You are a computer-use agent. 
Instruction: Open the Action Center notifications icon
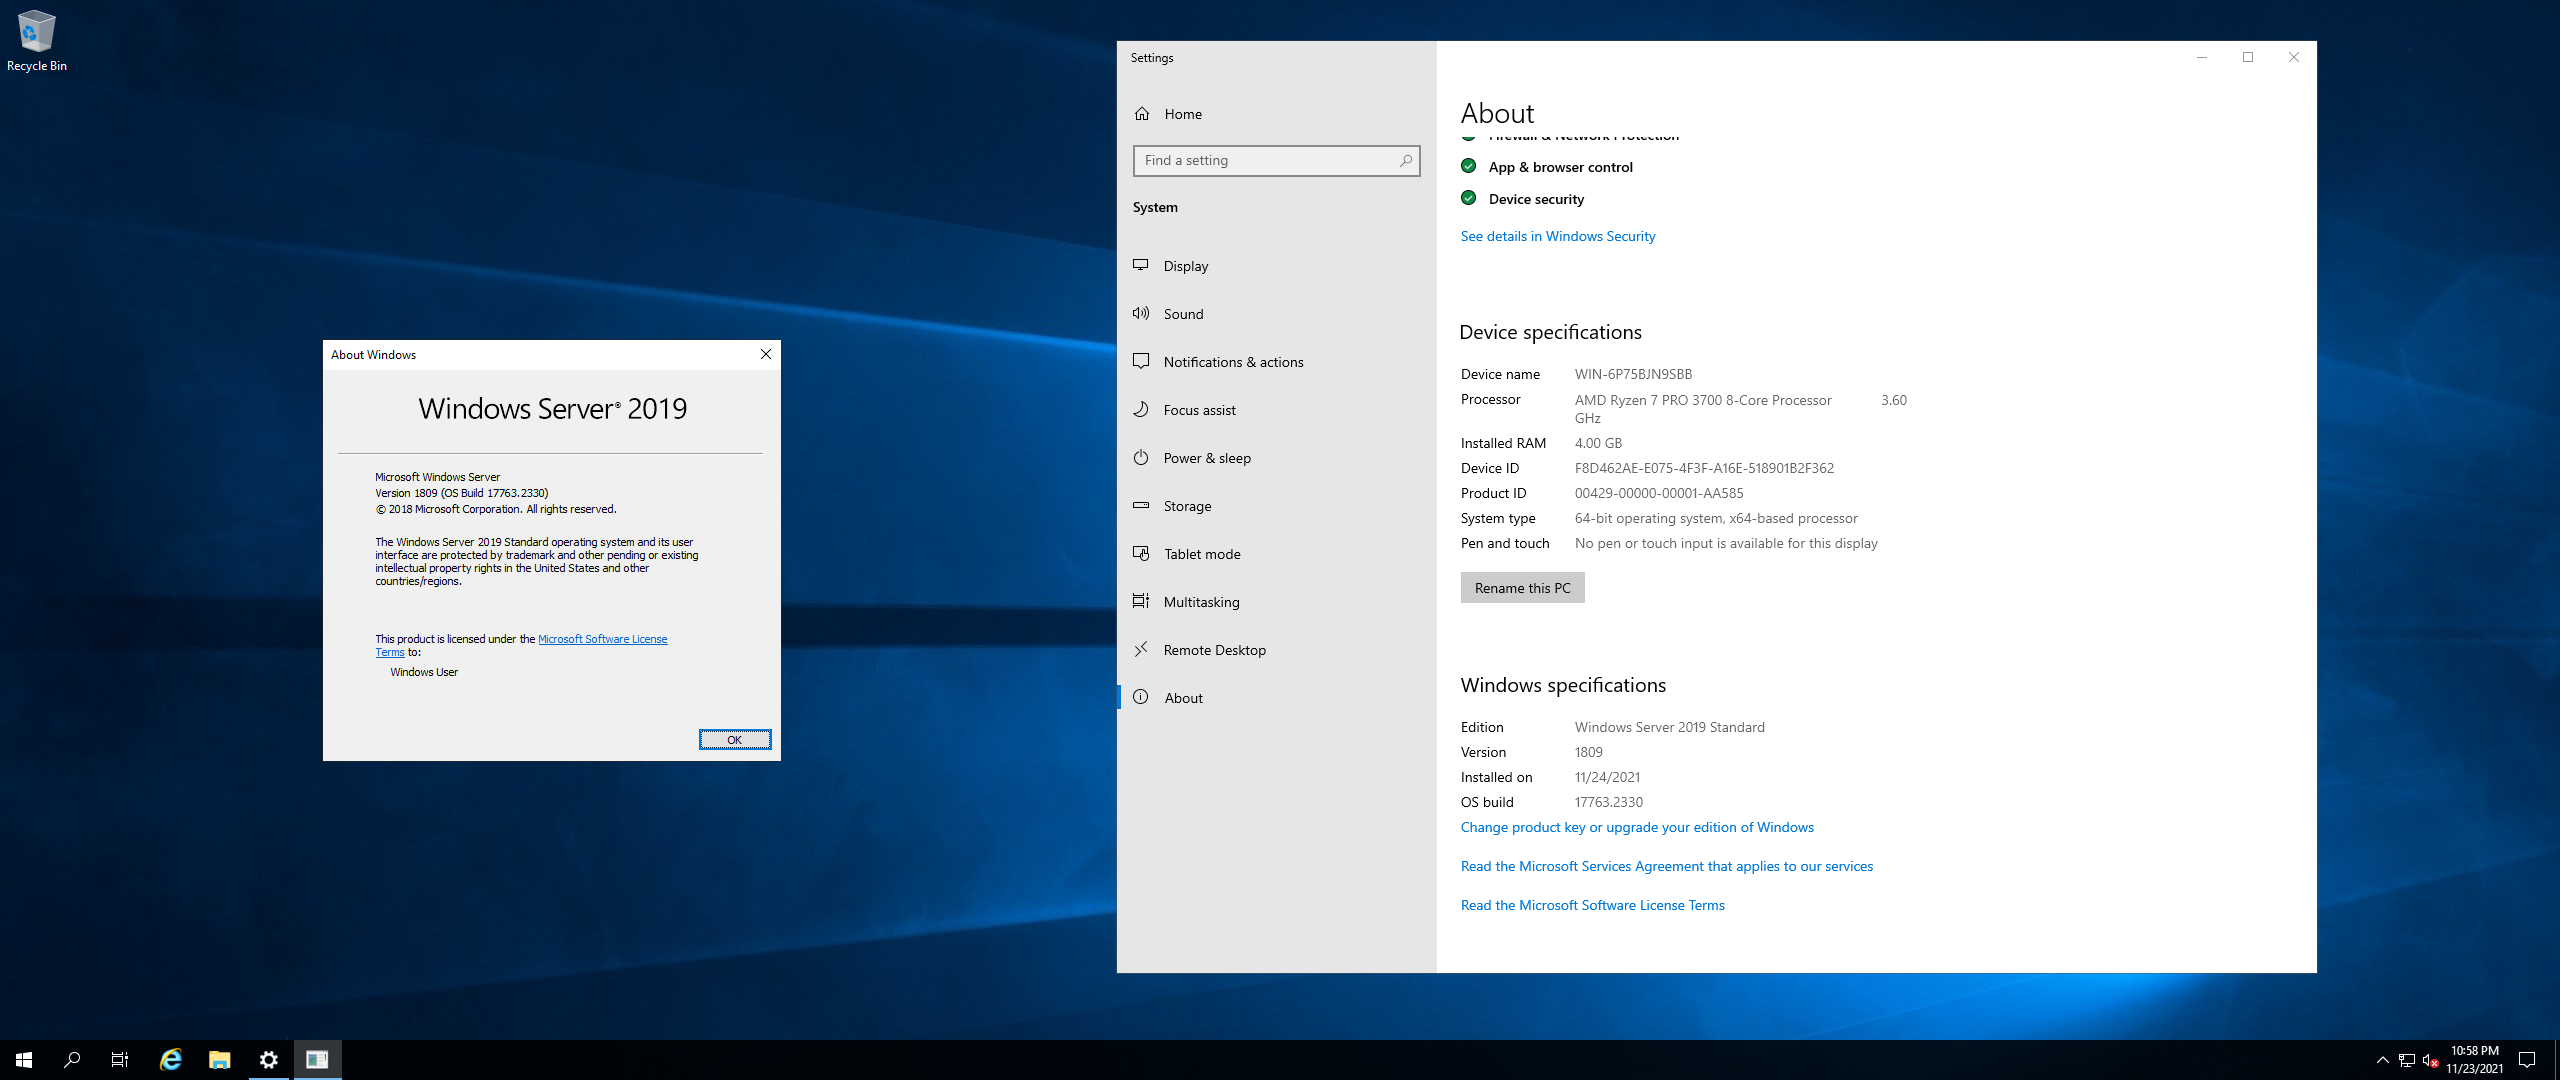[2527, 1060]
